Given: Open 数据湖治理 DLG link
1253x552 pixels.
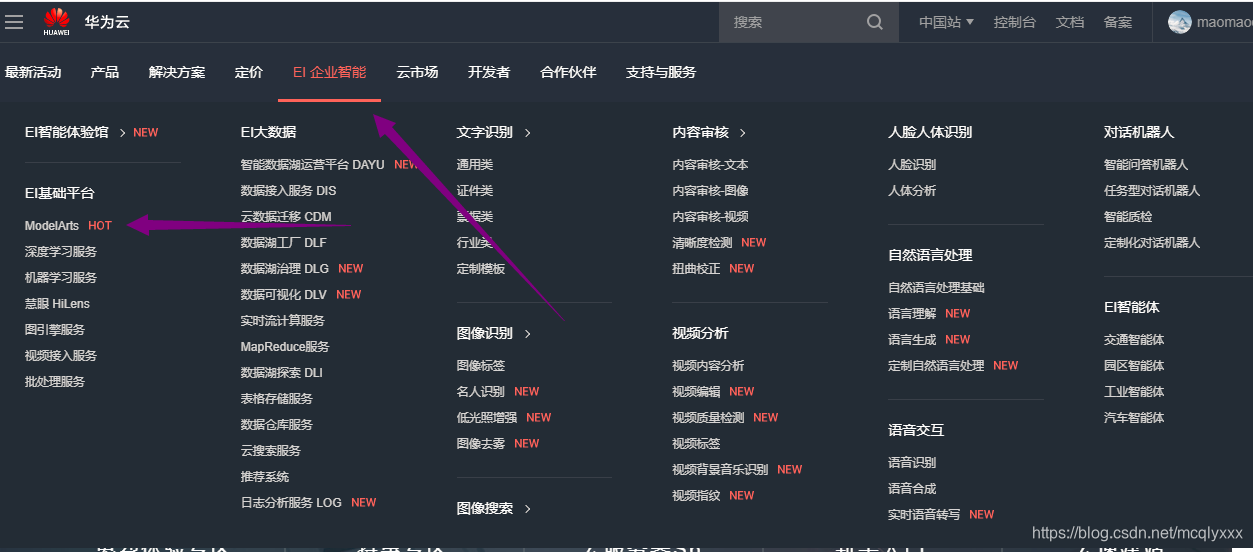Looking at the screenshot, I should point(285,269).
